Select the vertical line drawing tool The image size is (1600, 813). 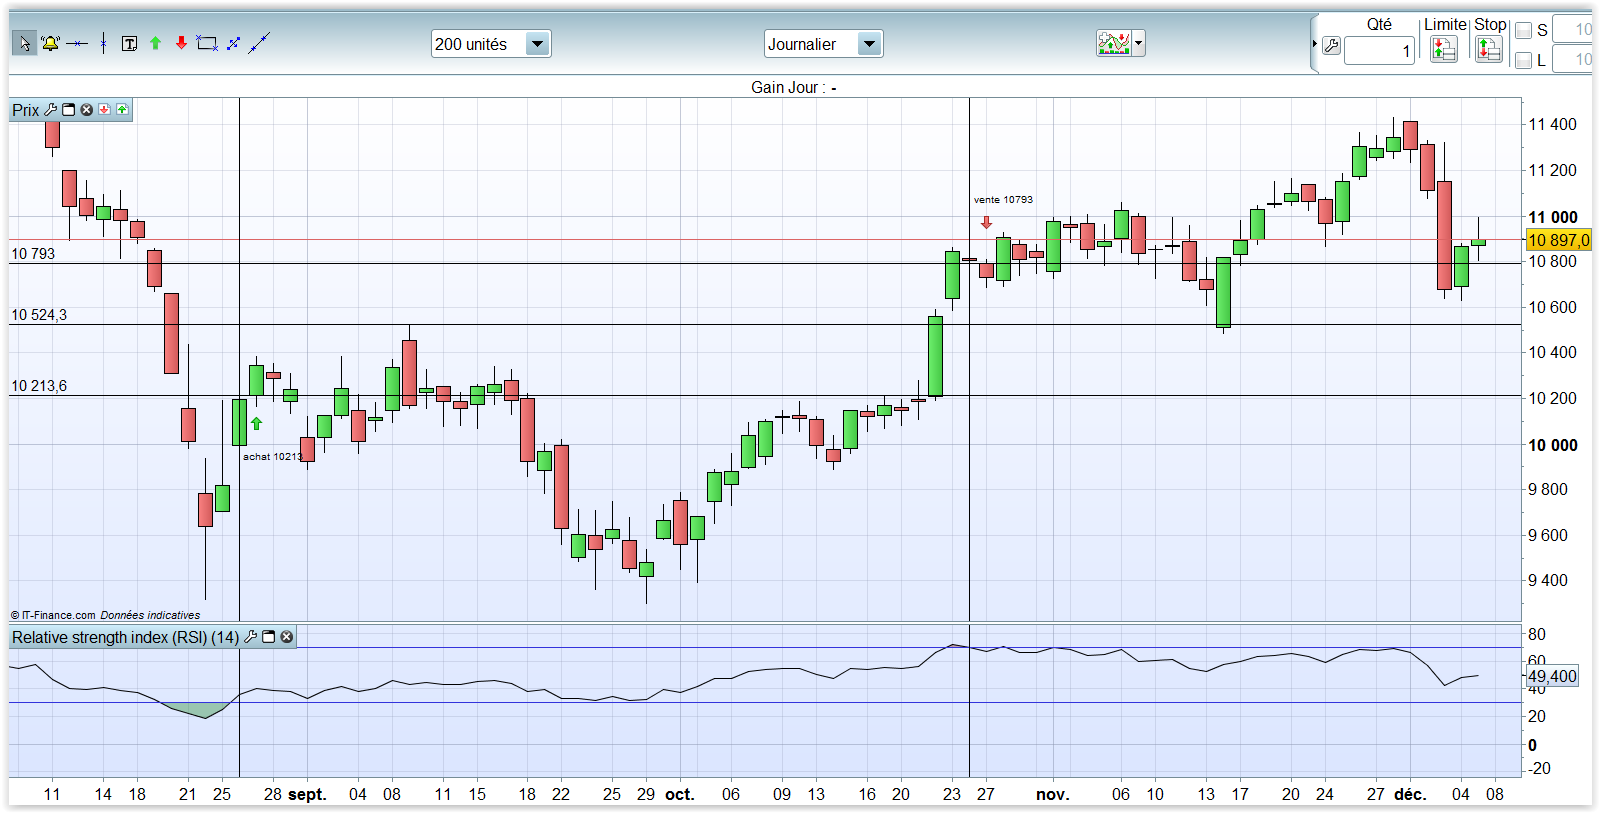coord(103,43)
